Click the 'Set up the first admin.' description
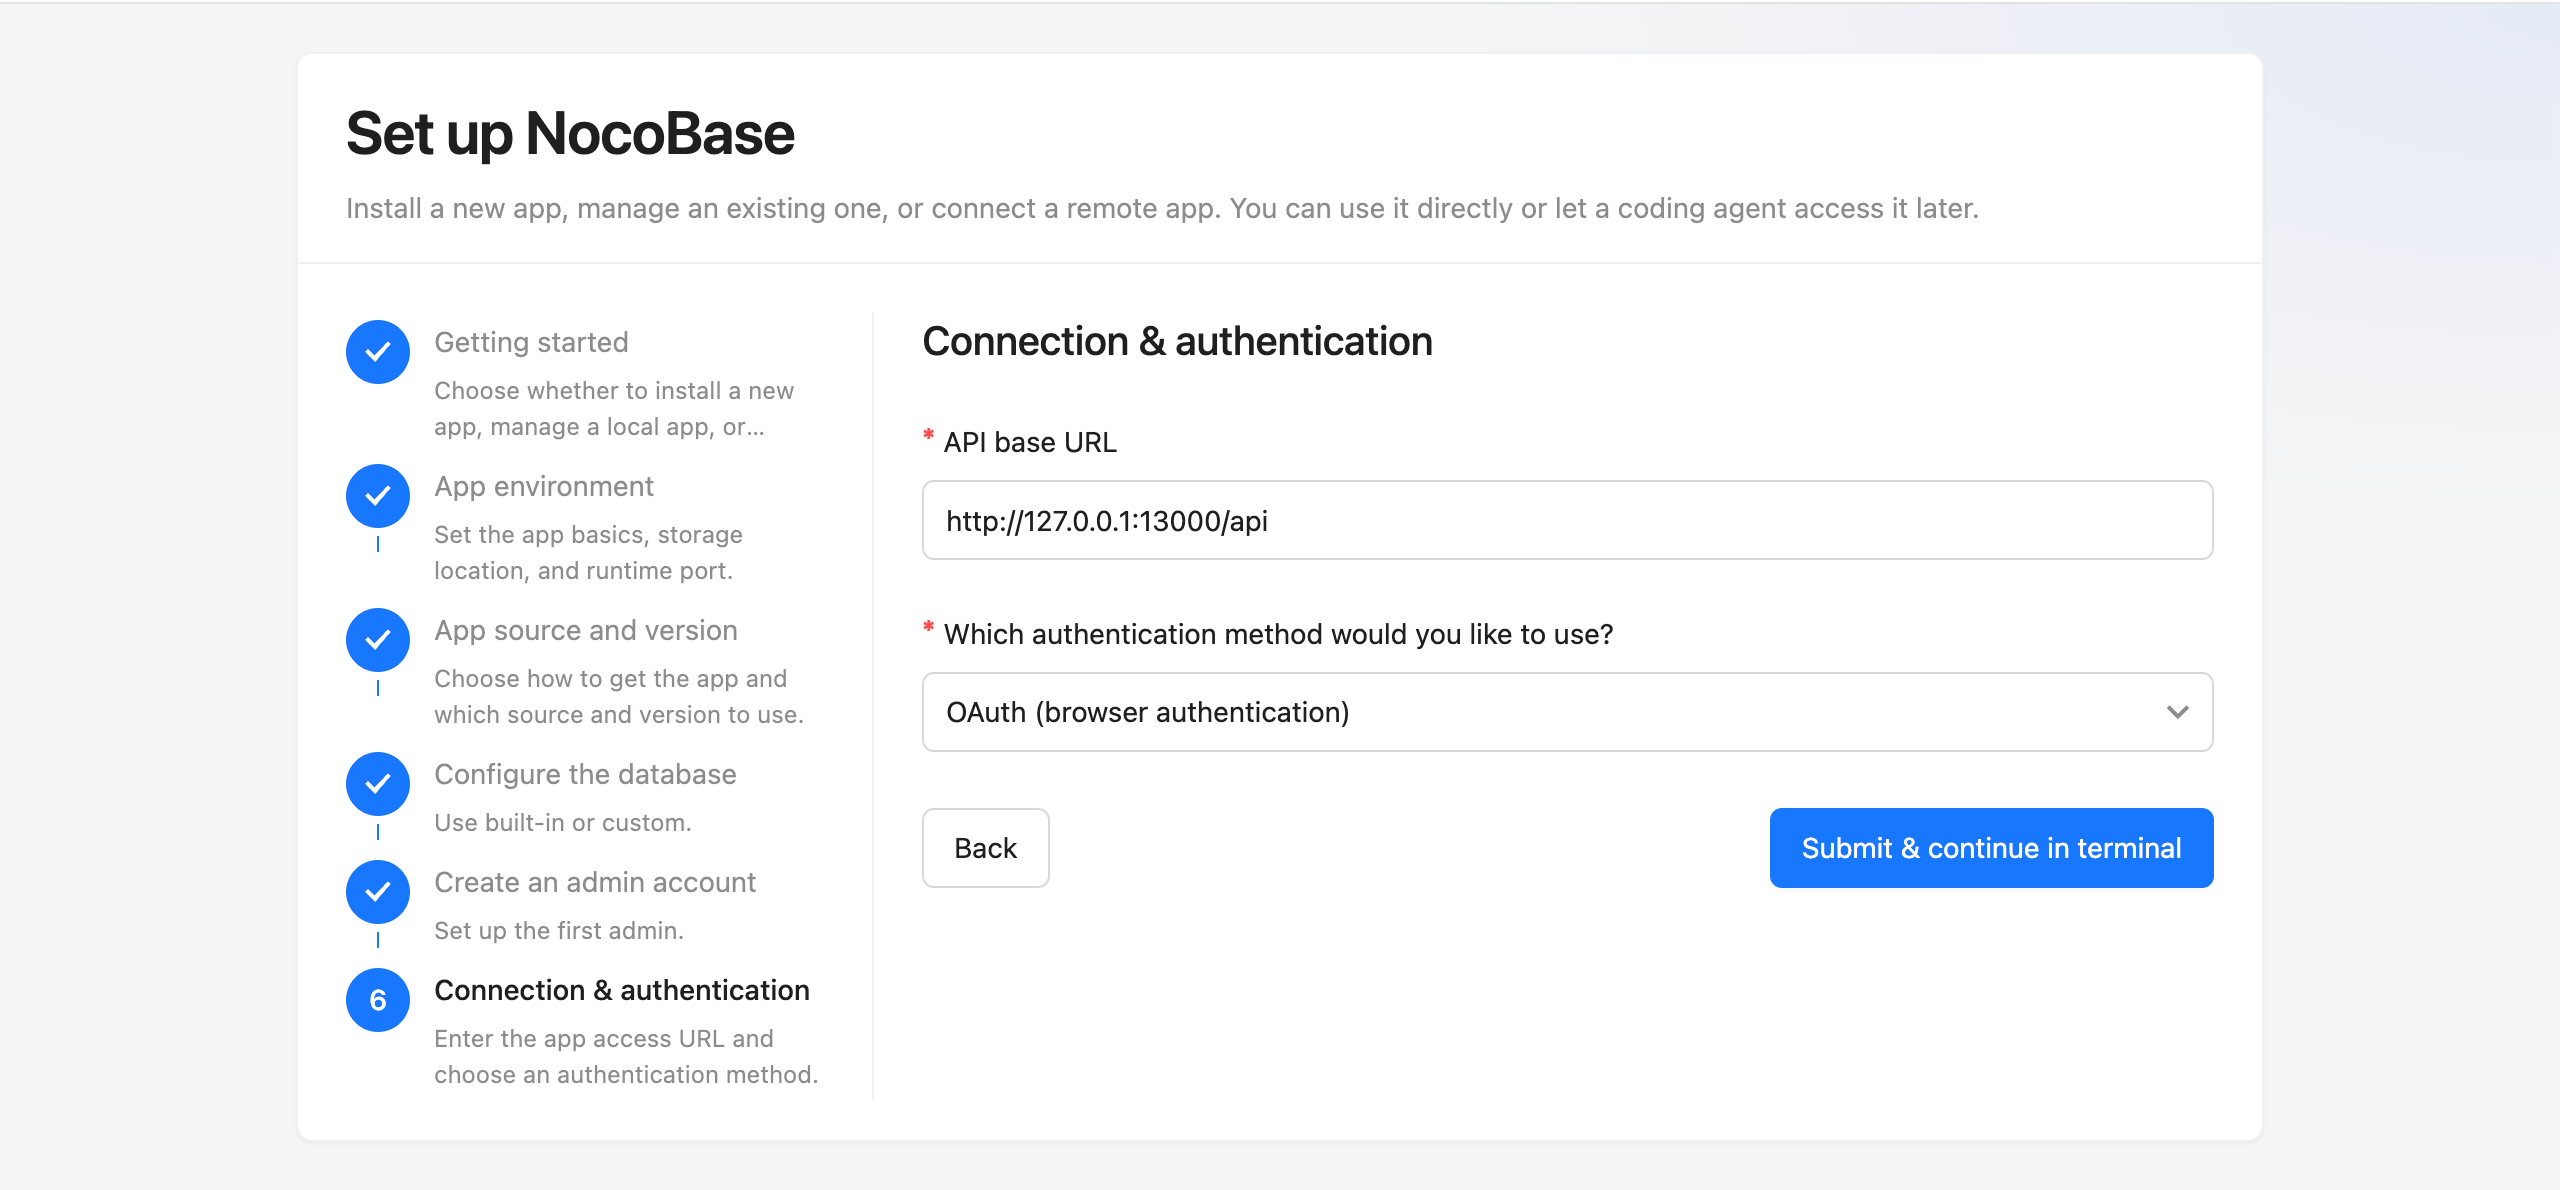2560x1190 pixels. click(x=559, y=930)
